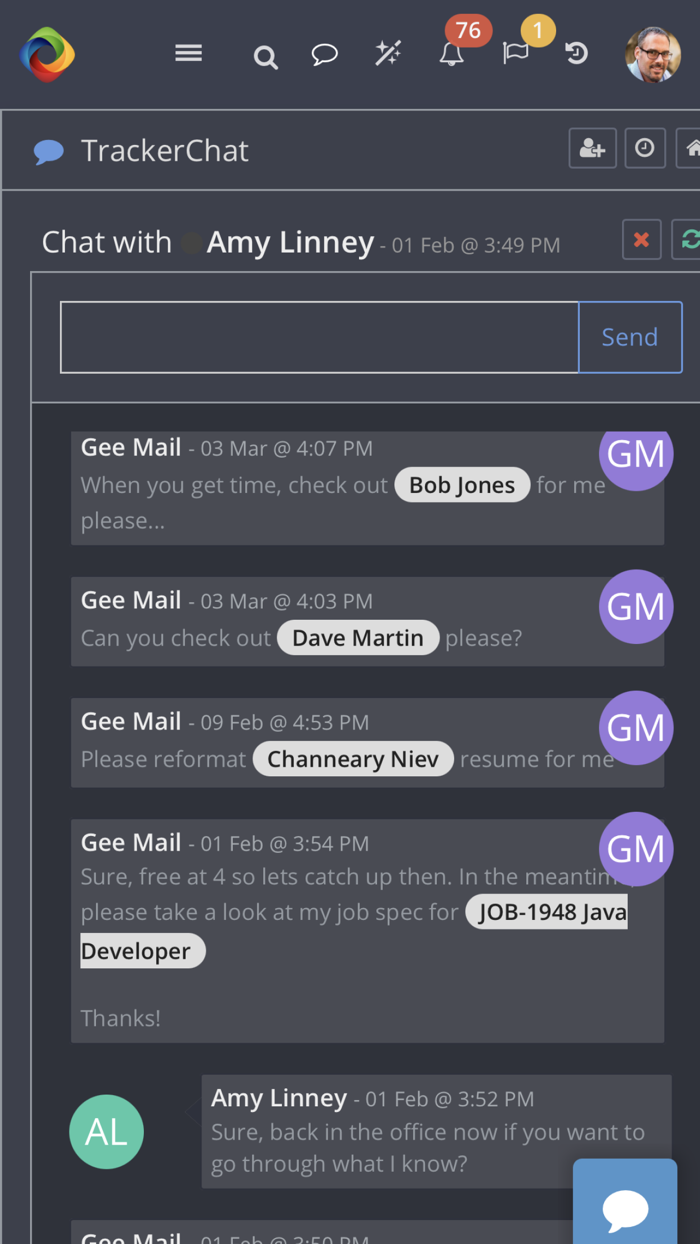Click the colorful app logo
700x1244 pixels.
[x=46, y=53]
